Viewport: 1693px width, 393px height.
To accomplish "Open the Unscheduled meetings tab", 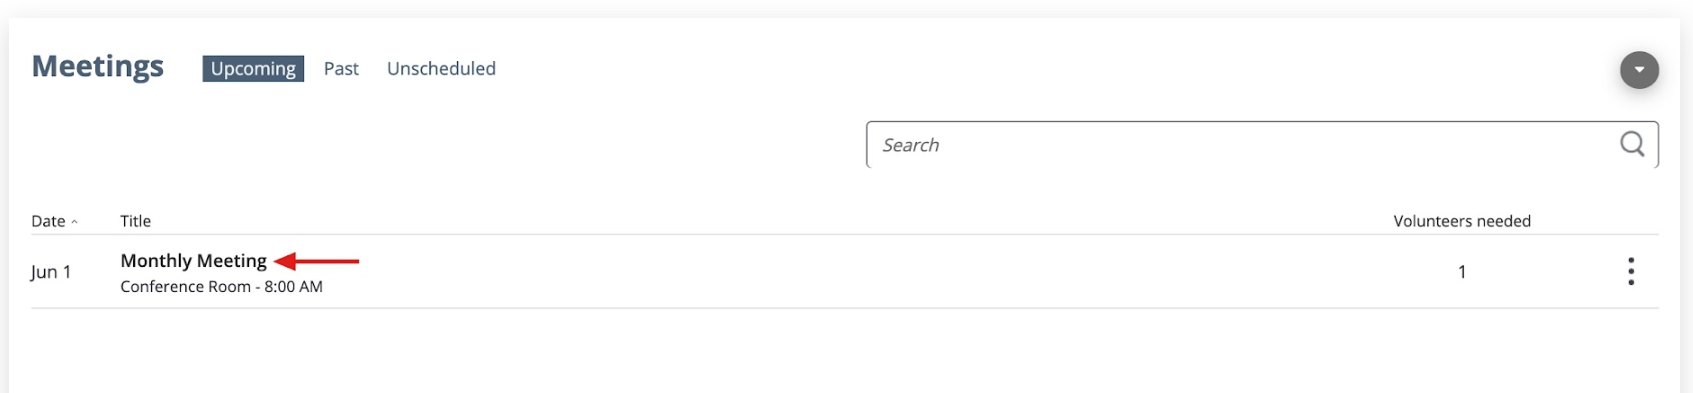I will click(x=441, y=68).
